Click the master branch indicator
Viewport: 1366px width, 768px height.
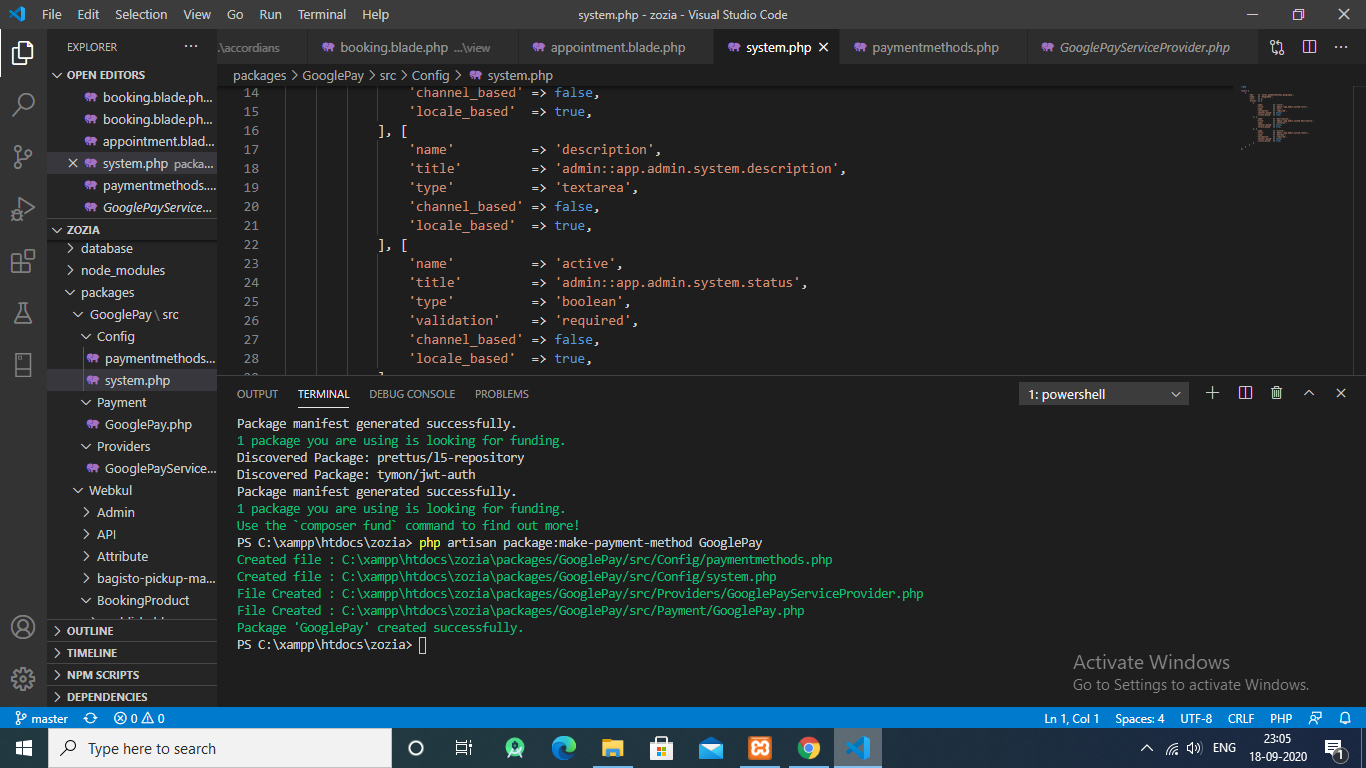(x=41, y=718)
